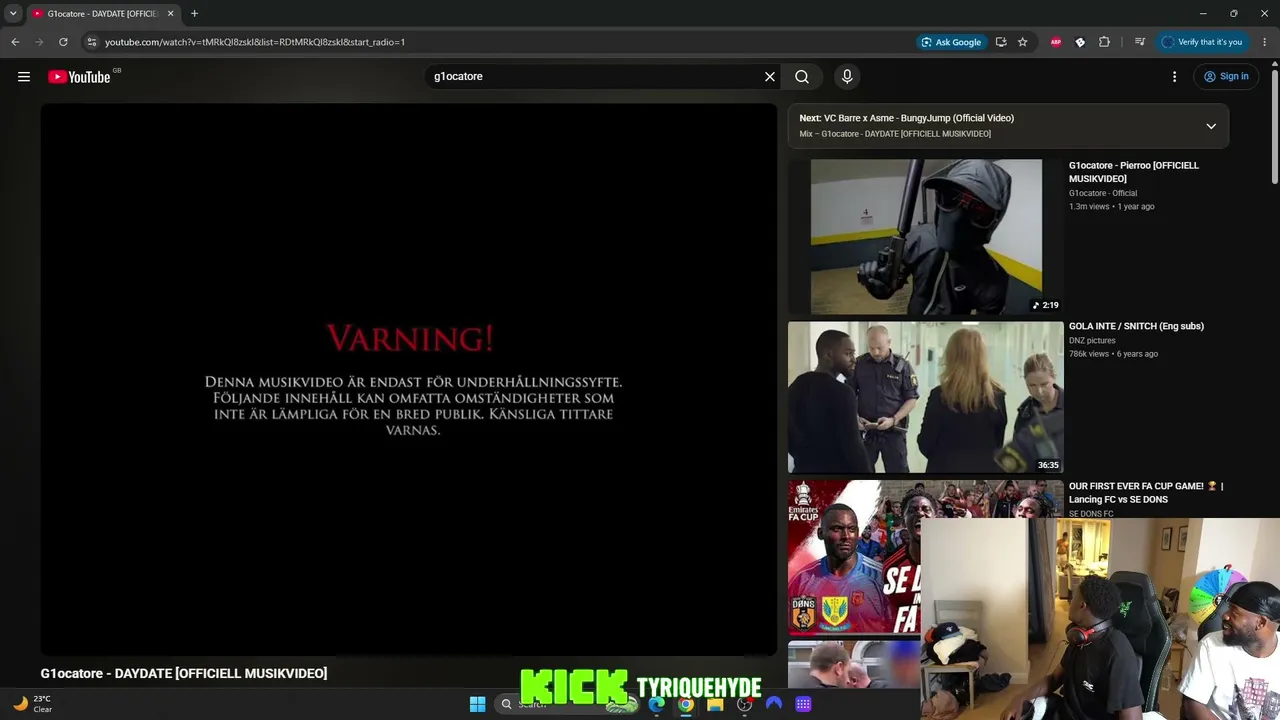Viewport: 1280px width, 720px height.
Task: Open a new browser tab
Action: (x=194, y=14)
